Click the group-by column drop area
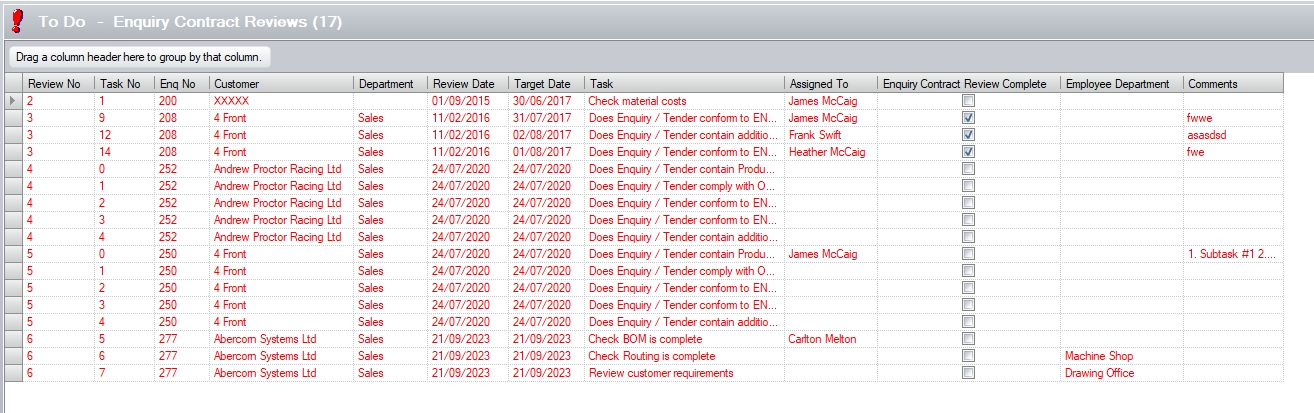This screenshot has height=413, width=1314. [x=140, y=57]
